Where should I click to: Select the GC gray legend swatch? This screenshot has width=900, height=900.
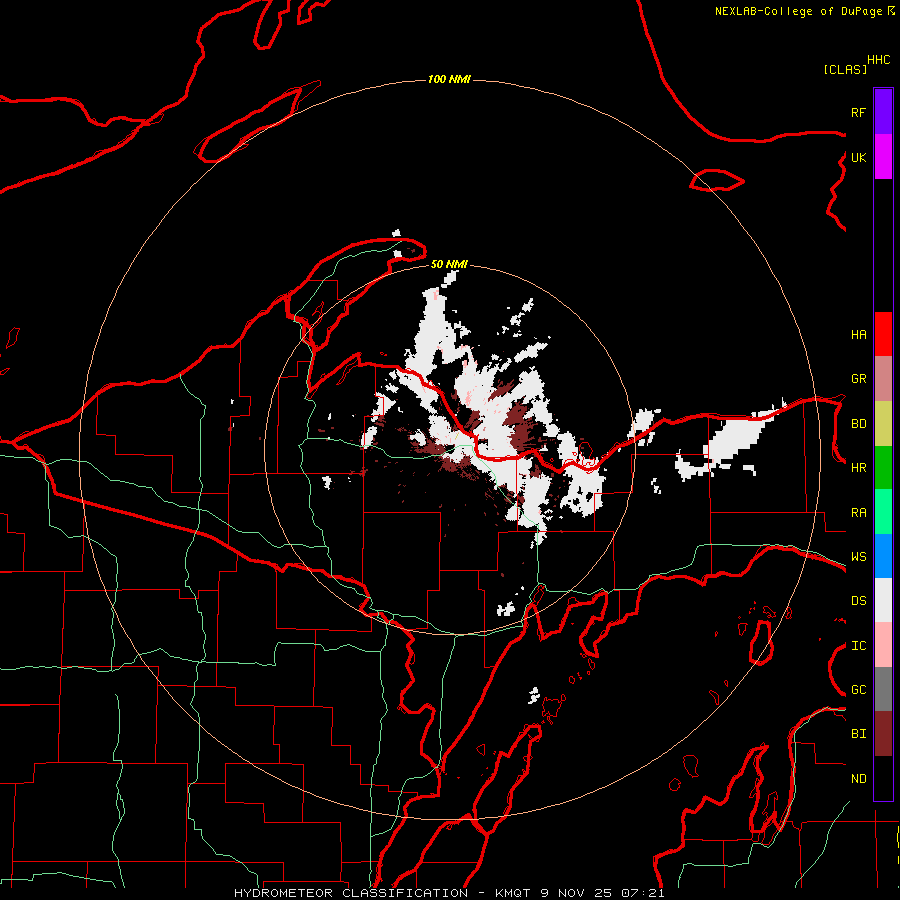pos(883,689)
